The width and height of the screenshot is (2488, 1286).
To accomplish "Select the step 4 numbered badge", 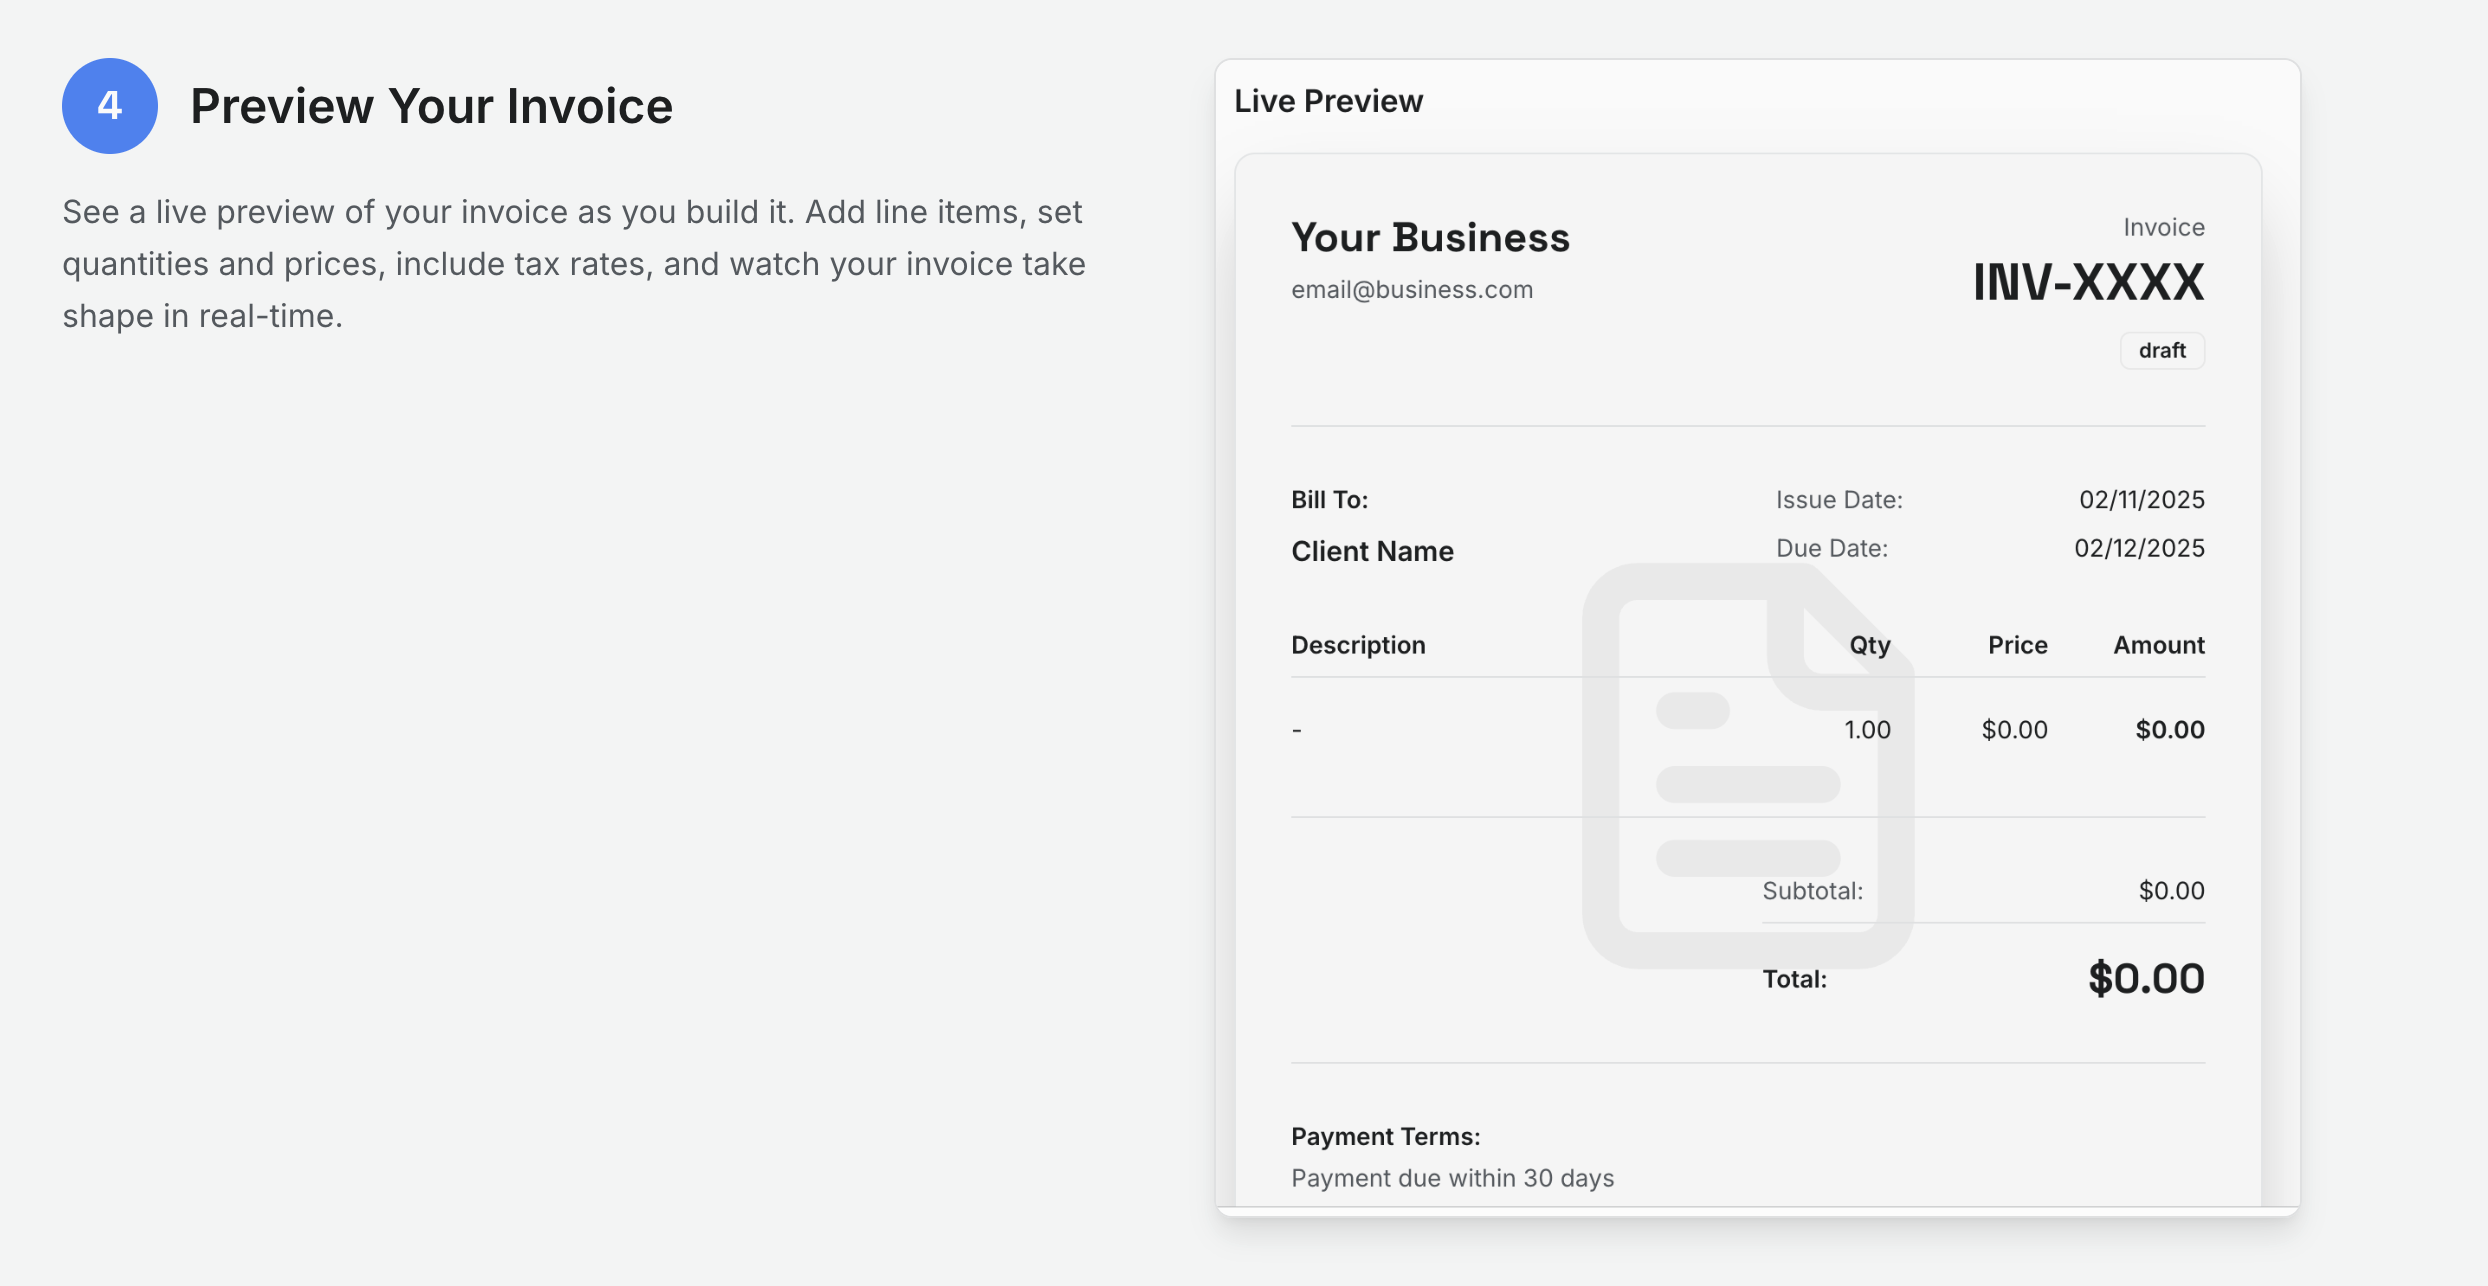I will pos(110,104).
